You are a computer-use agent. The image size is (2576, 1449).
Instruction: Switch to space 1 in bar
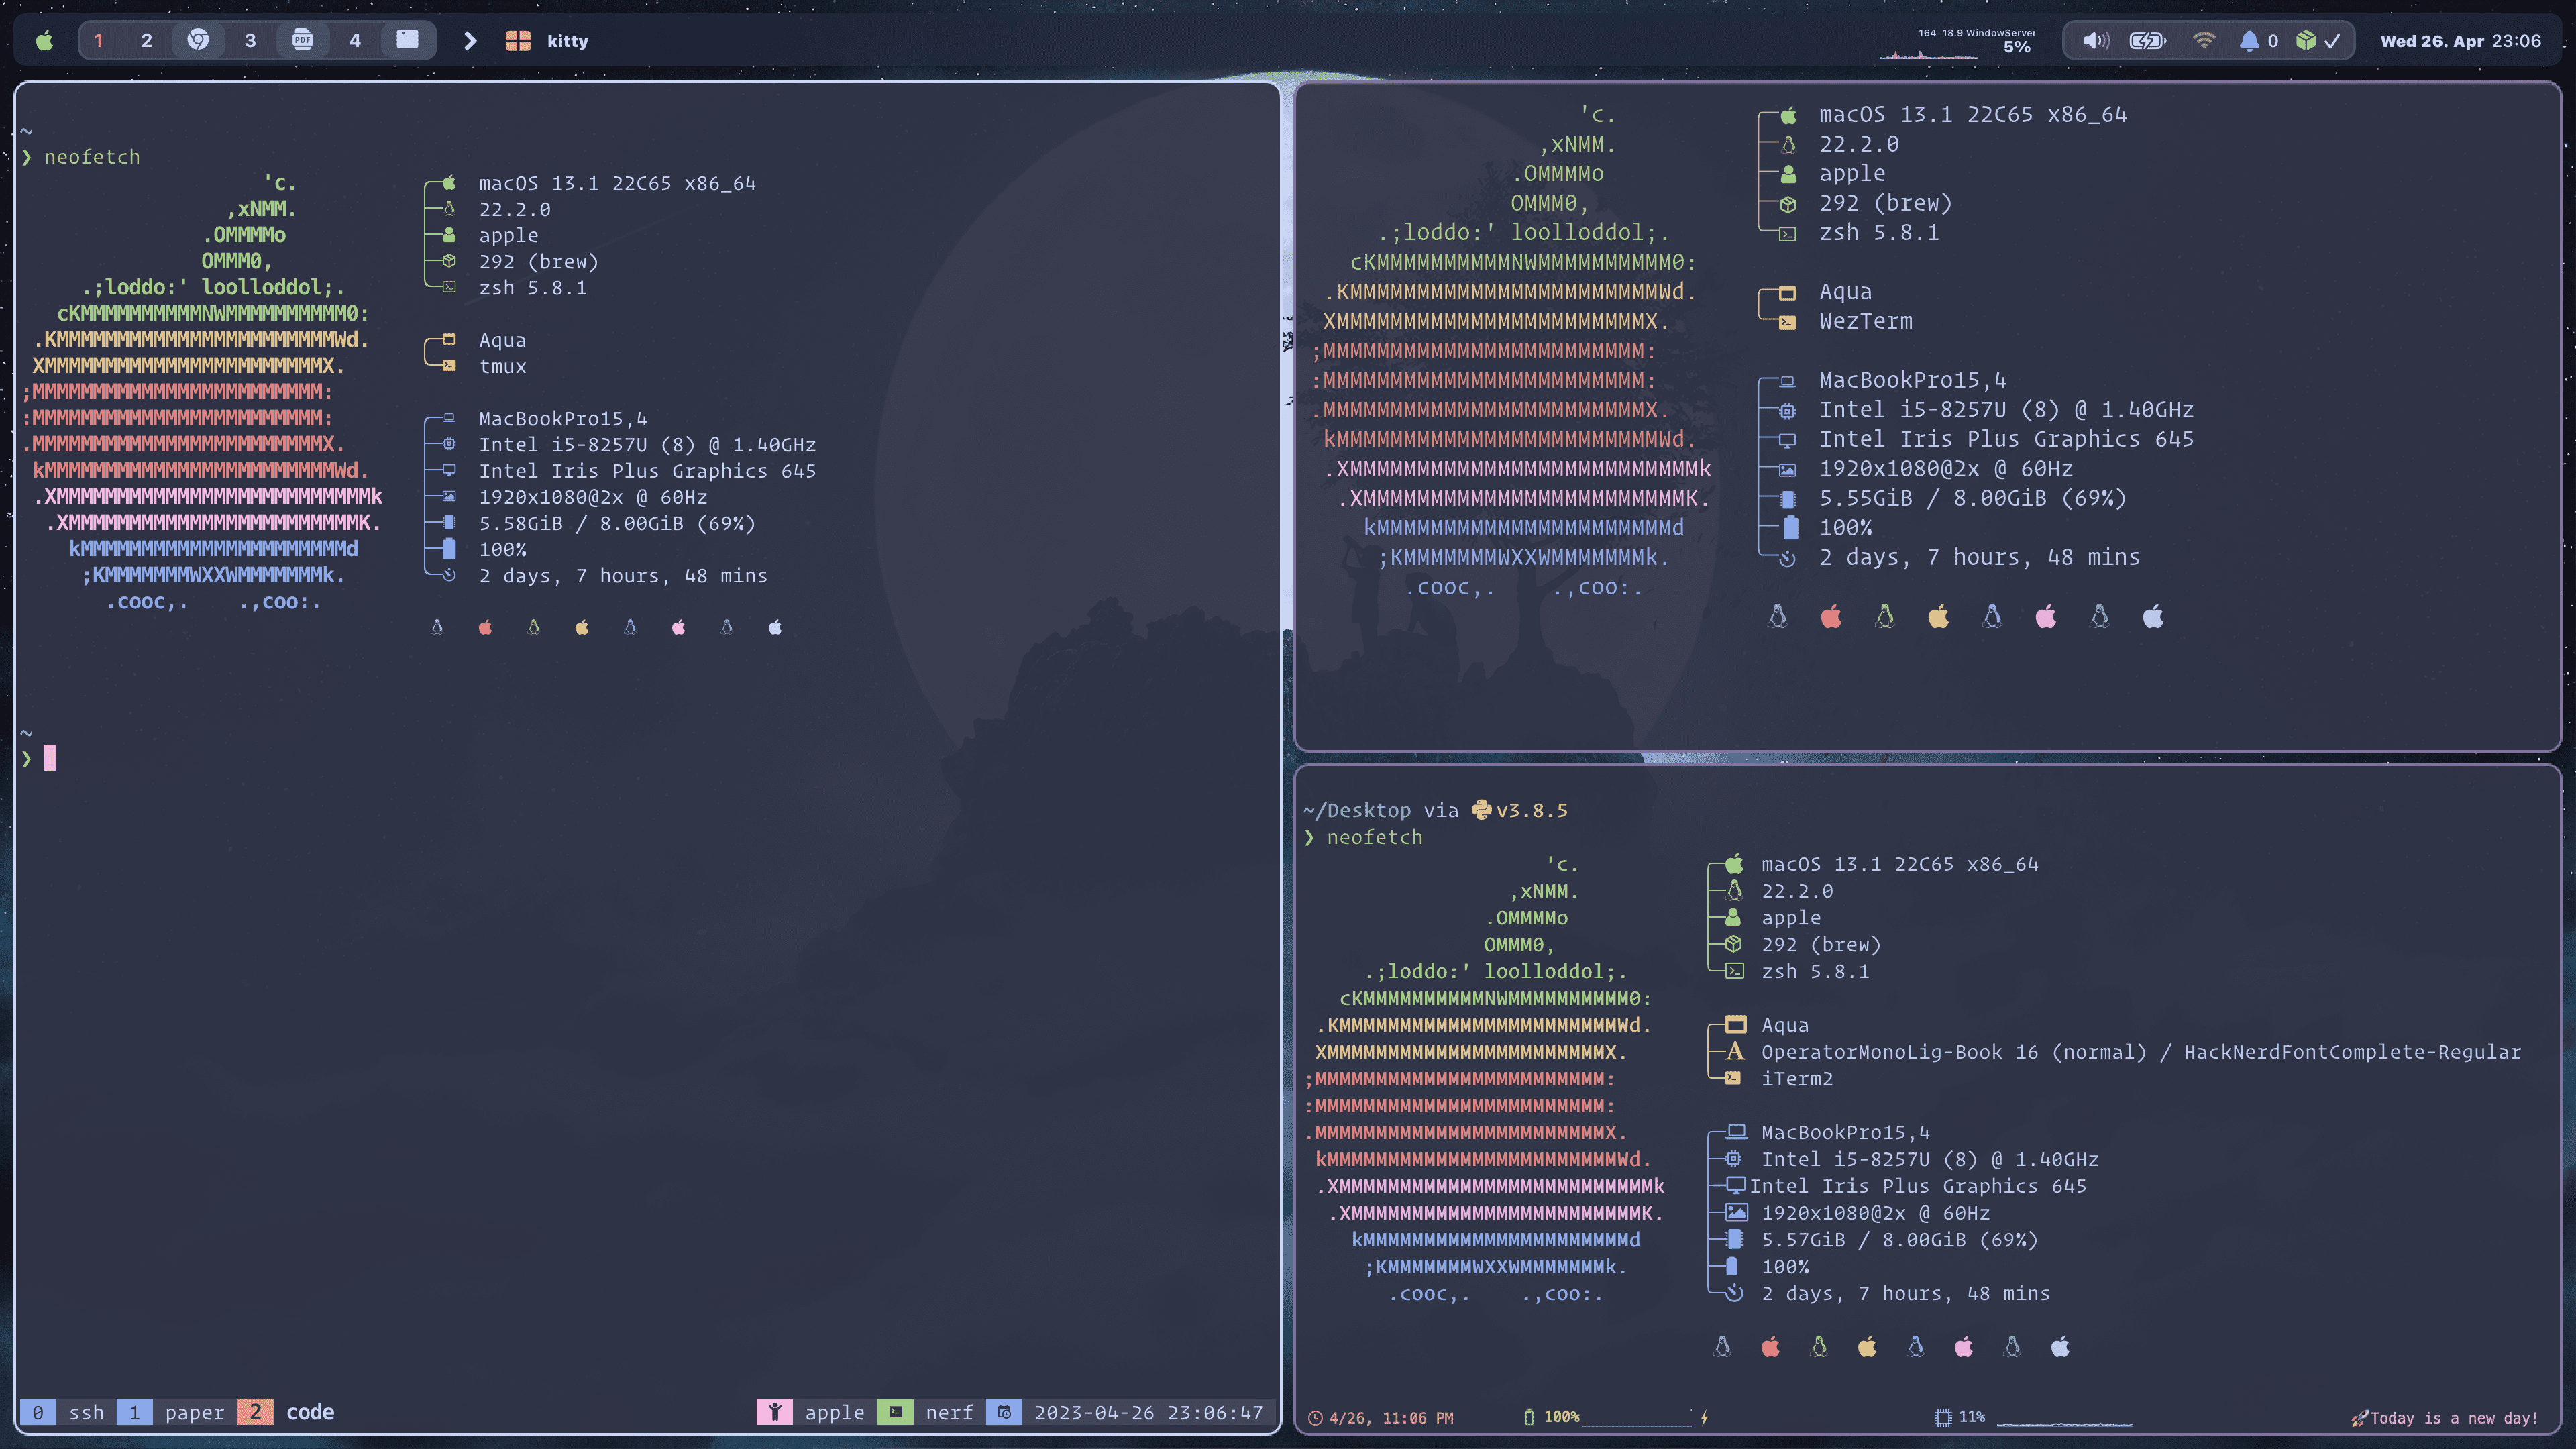pos(98,41)
